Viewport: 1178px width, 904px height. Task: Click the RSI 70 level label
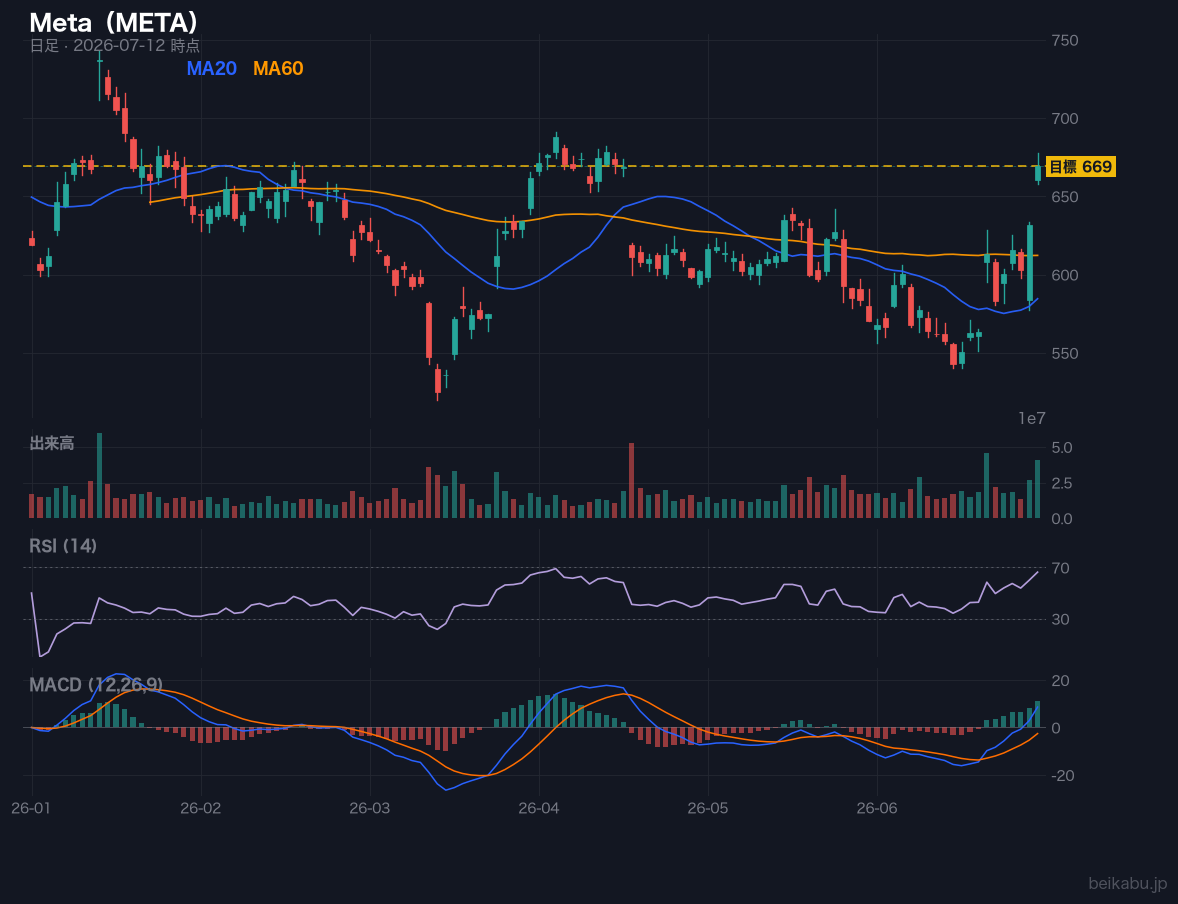(x=1060, y=568)
